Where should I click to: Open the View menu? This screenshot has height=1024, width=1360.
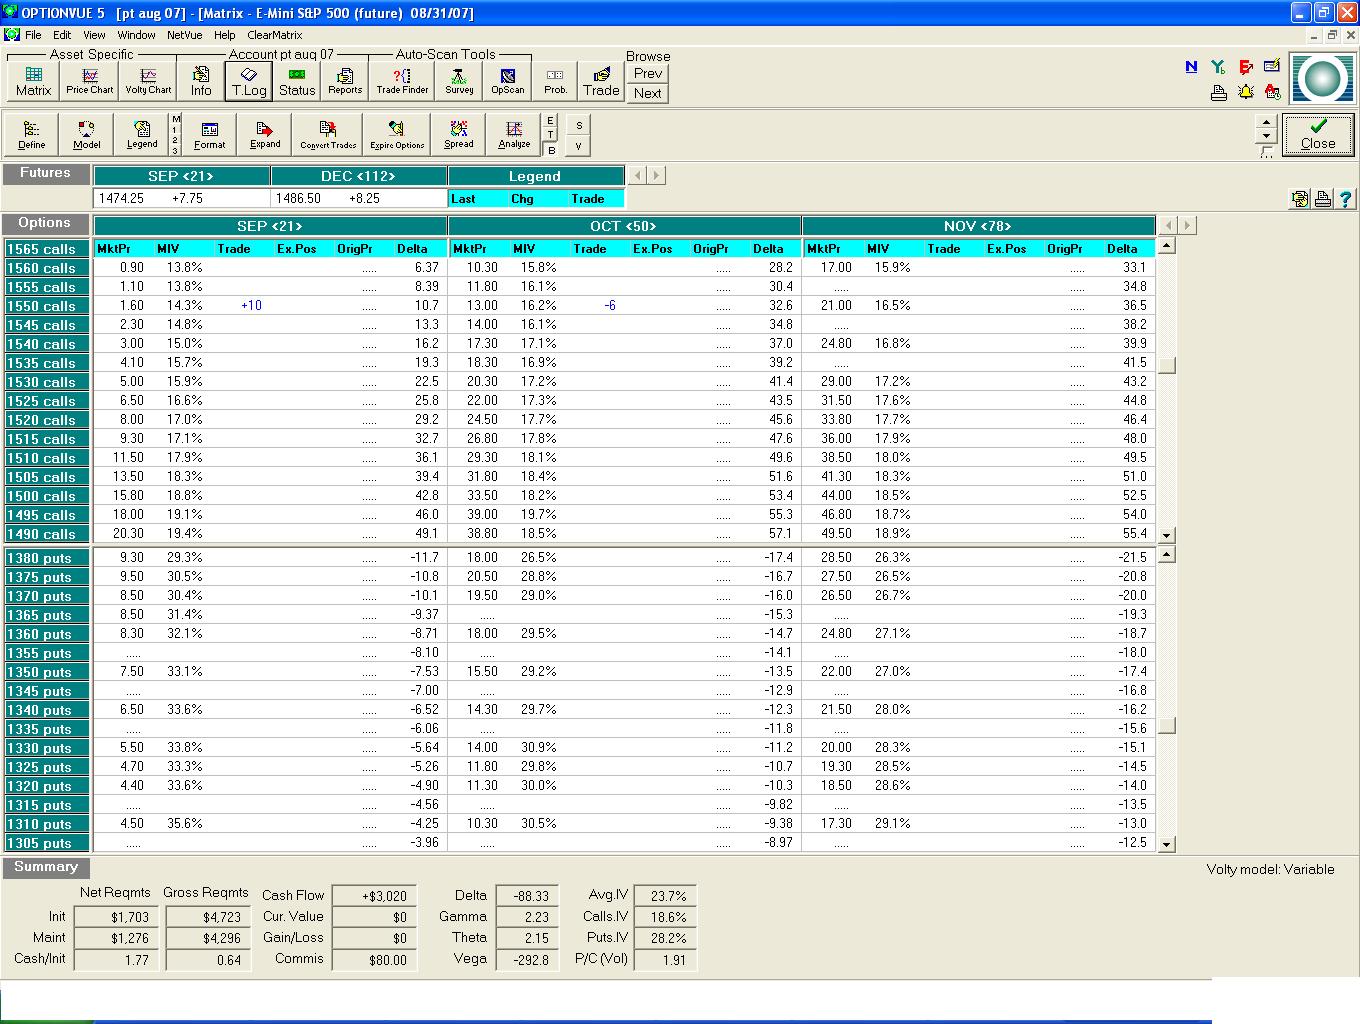(94, 35)
